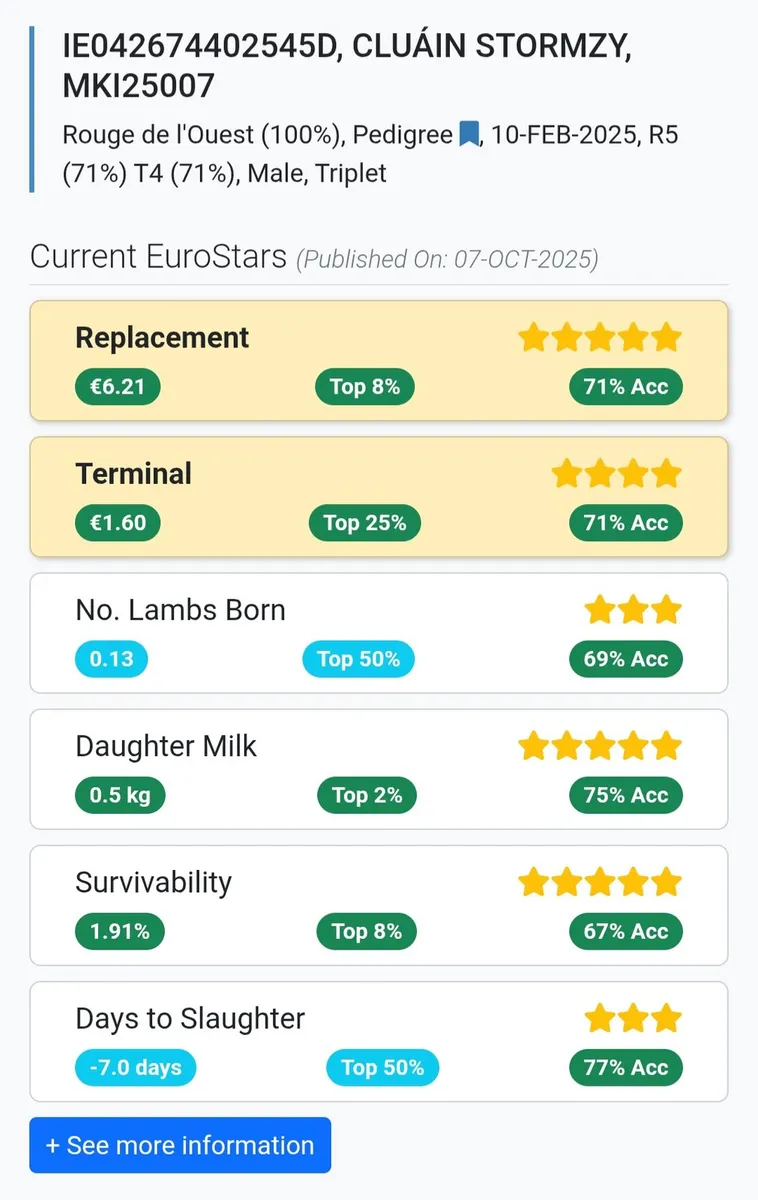The height and width of the screenshot is (1200, 758).
Task: Click the Days to Slaughter stars
Action: [632, 1018]
